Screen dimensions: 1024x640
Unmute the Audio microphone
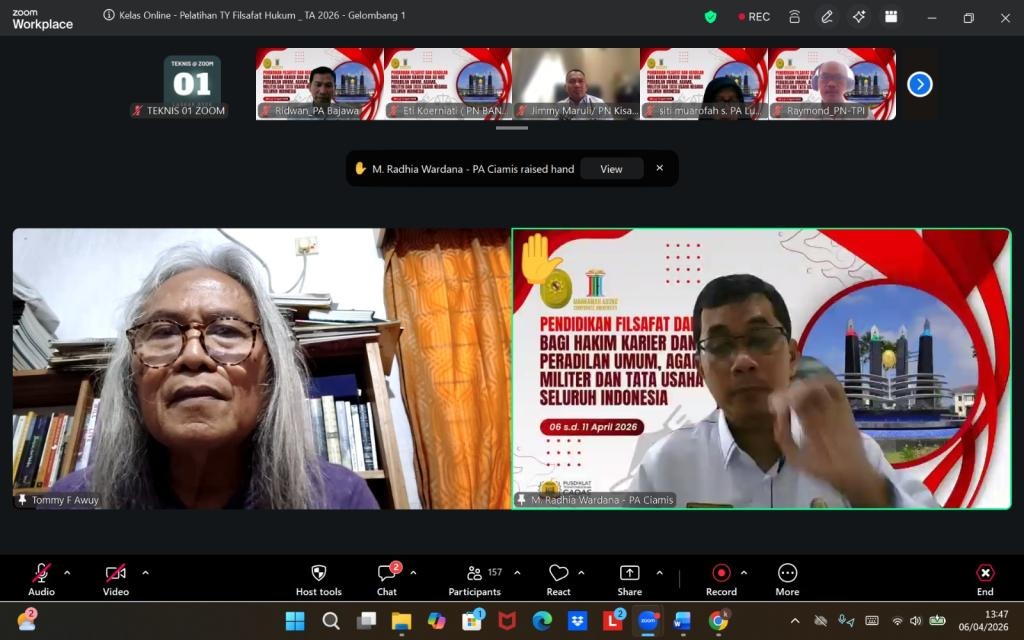(x=41, y=573)
